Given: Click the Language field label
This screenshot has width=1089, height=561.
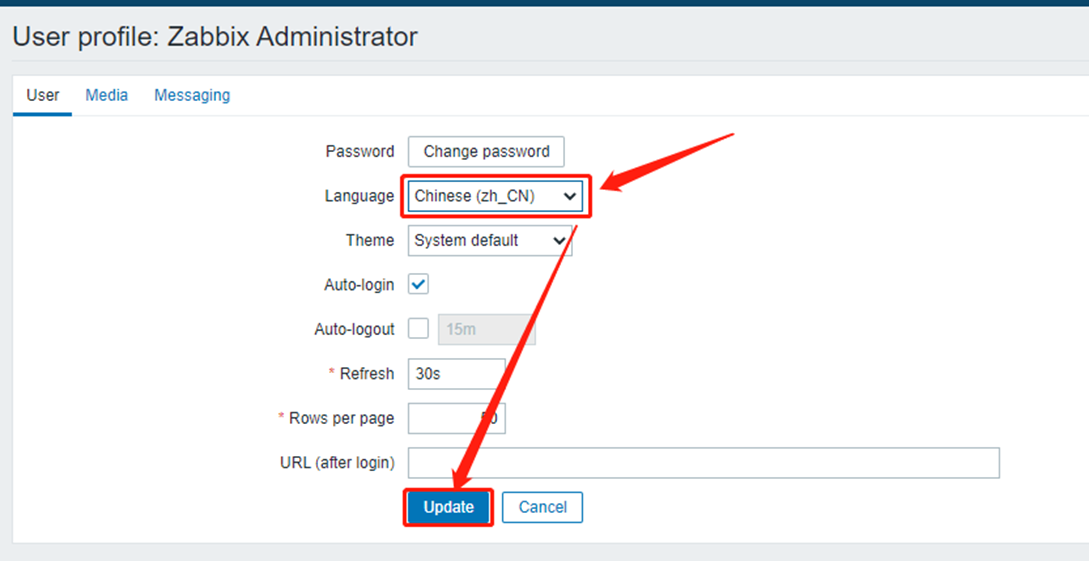Looking at the screenshot, I should (359, 196).
